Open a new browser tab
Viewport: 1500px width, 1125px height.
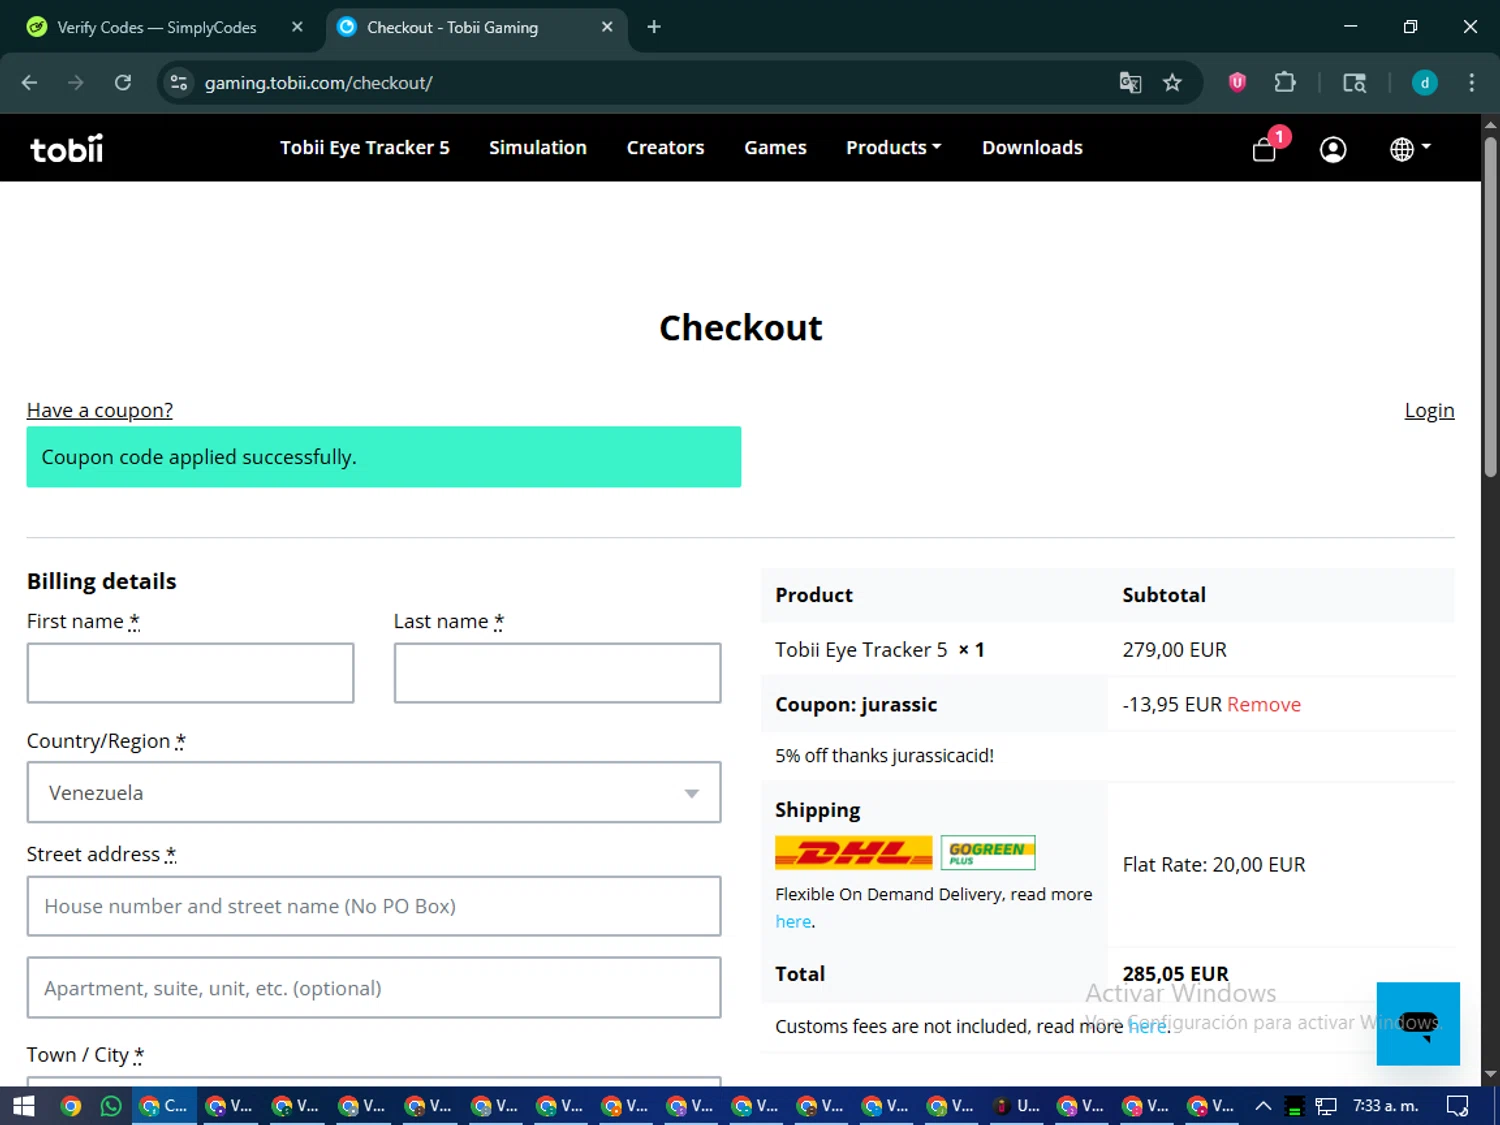tap(654, 27)
